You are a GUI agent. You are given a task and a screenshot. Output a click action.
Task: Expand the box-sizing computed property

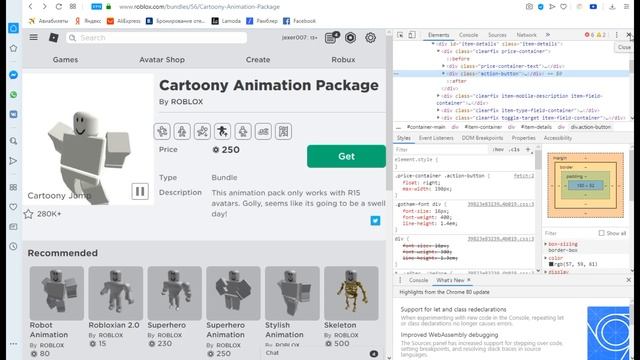pyautogui.click(x=546, y=244)
